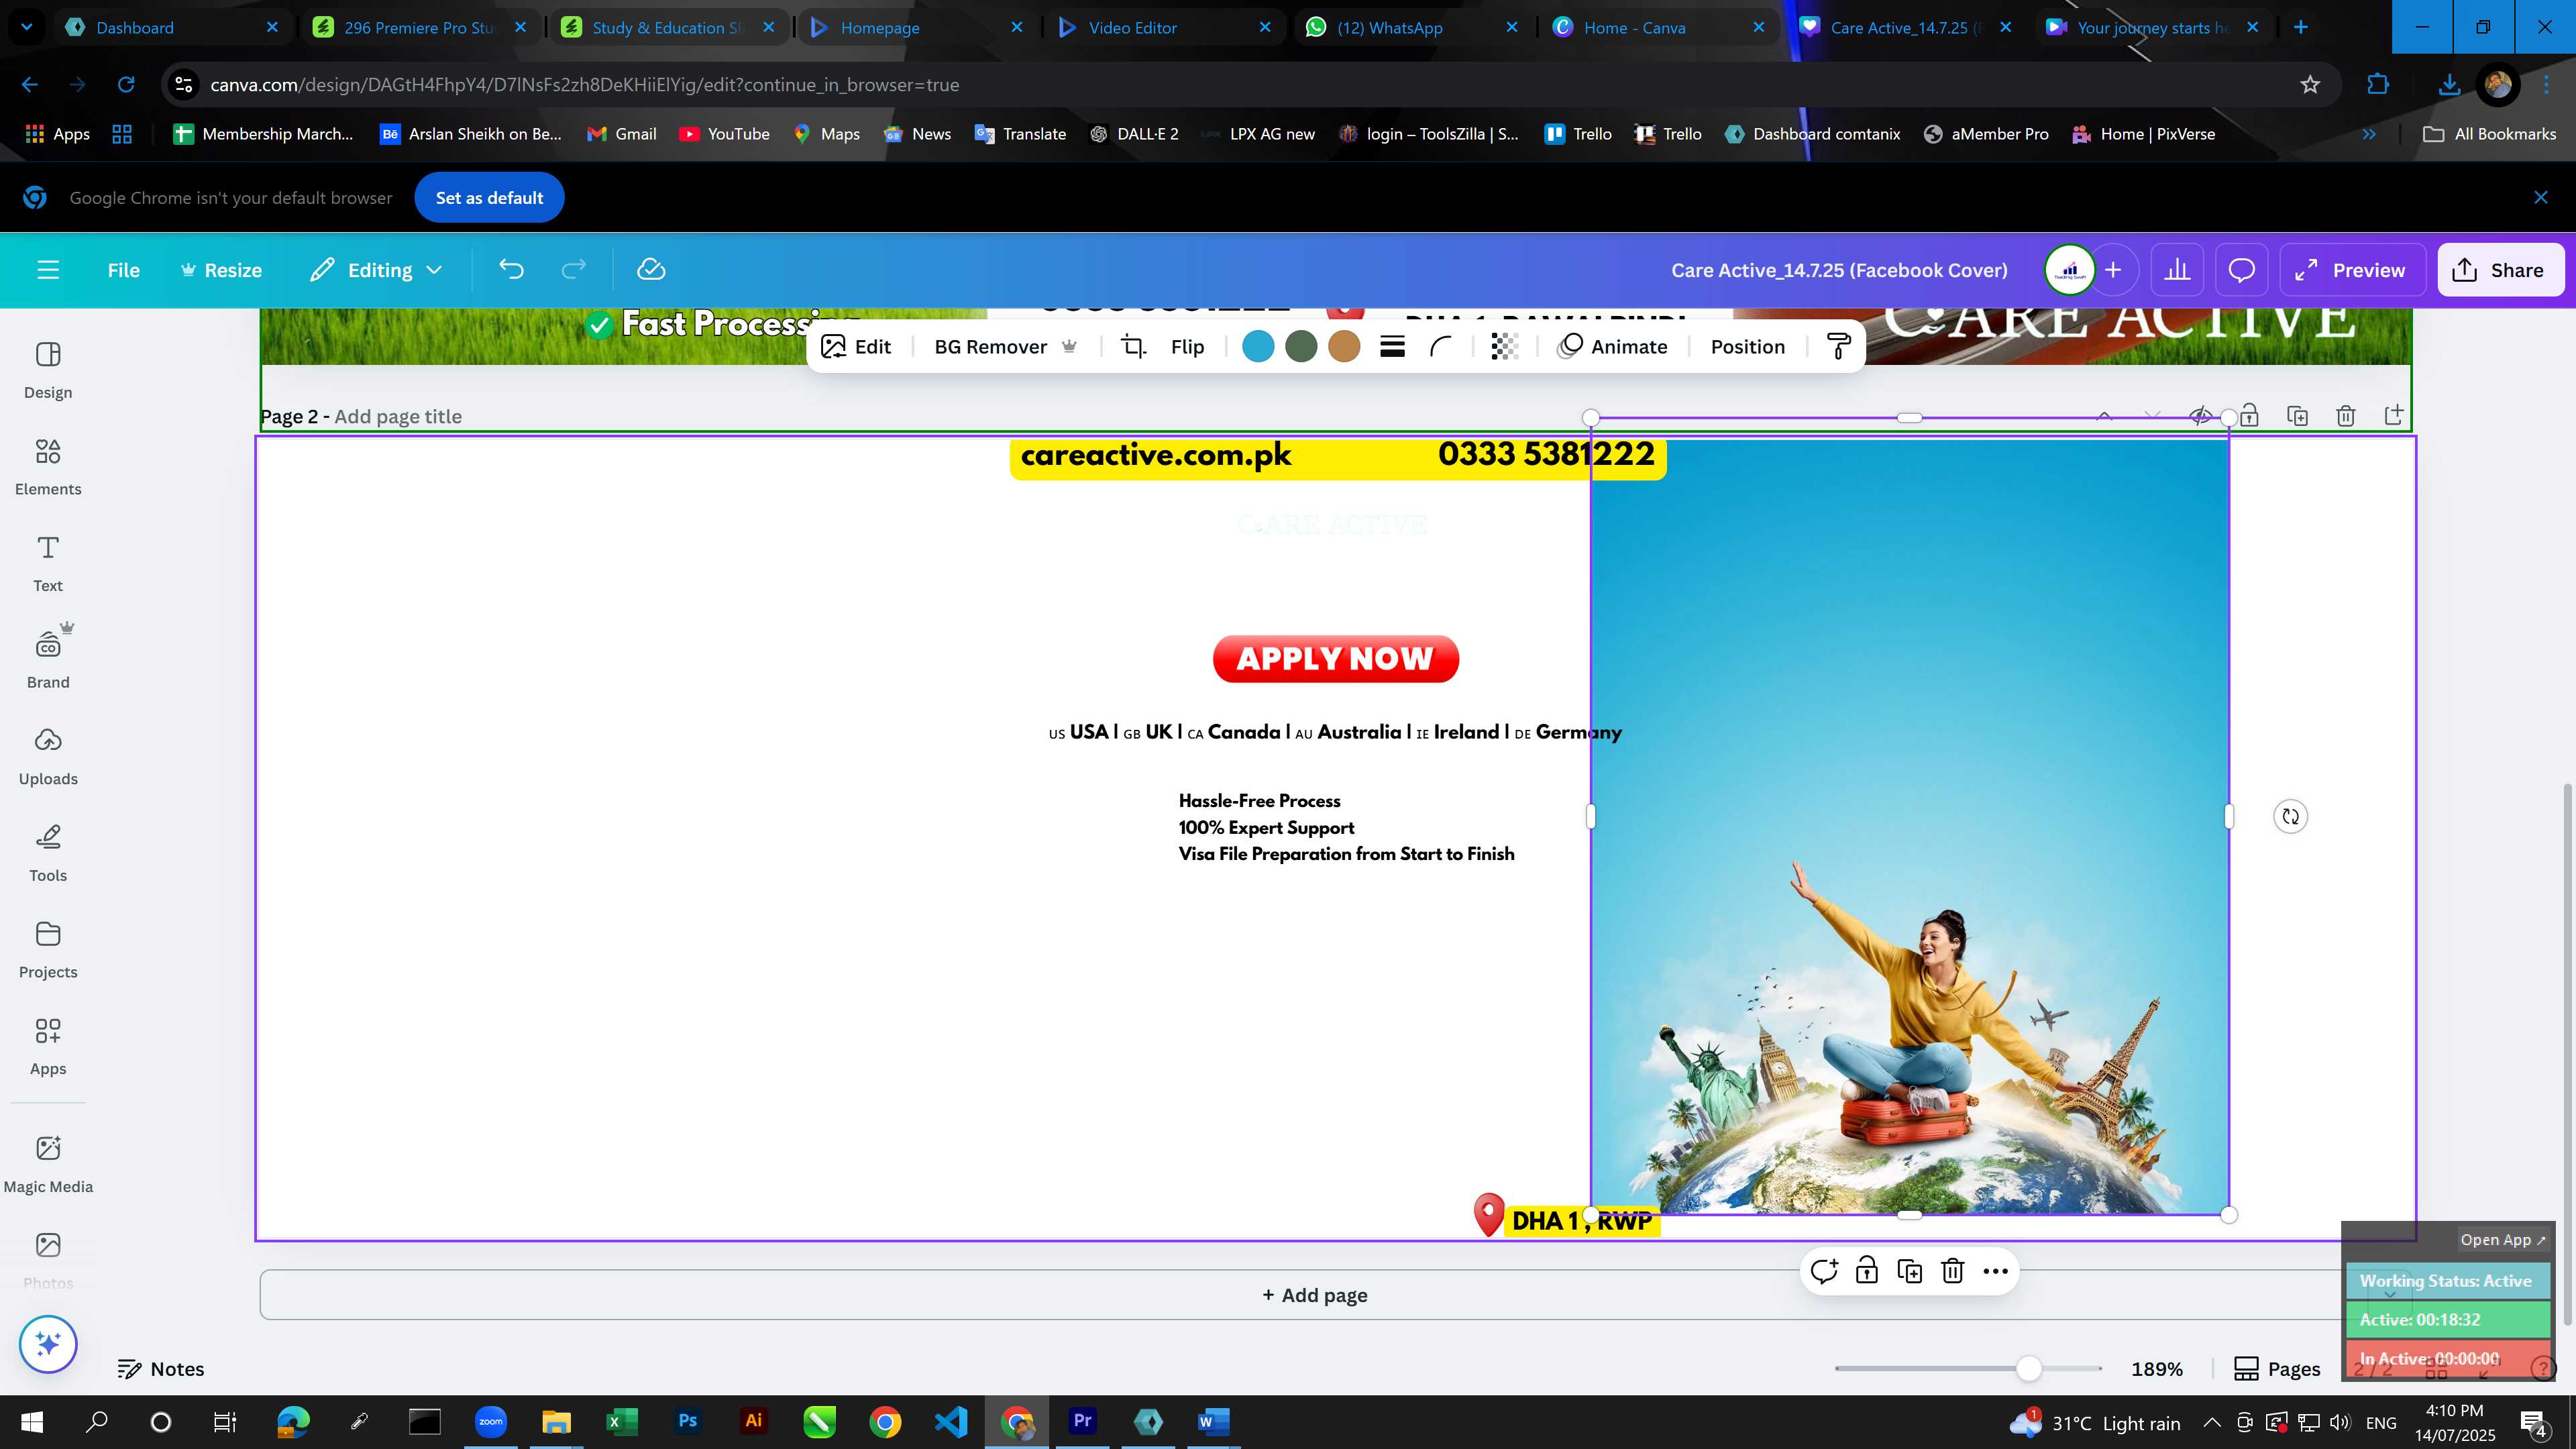Screen dimensions: 2576x1449
Task: Add new page icon beside Page 2
Action: (2393, 415)
